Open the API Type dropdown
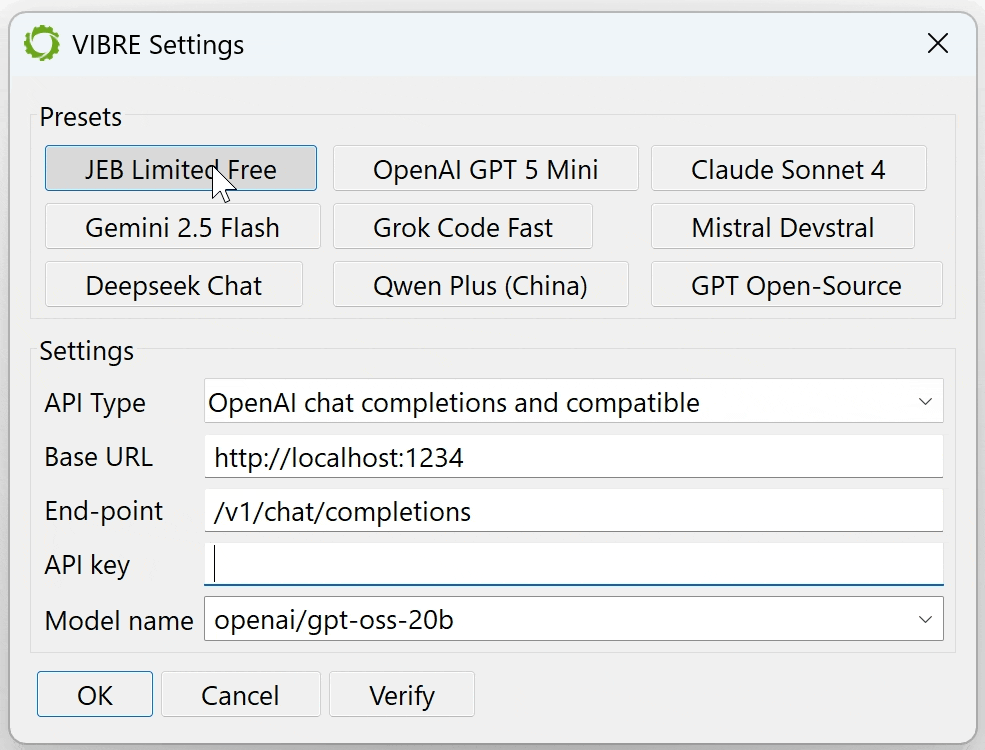 tap(574, 401)
